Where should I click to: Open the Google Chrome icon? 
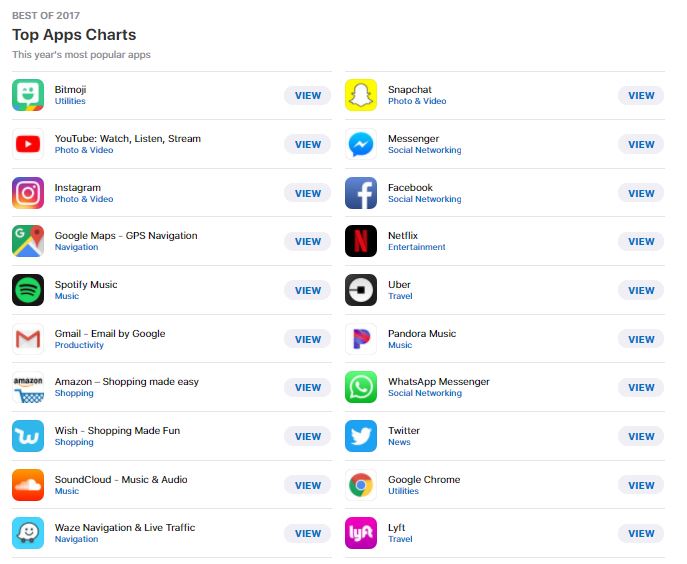point(361,485)
